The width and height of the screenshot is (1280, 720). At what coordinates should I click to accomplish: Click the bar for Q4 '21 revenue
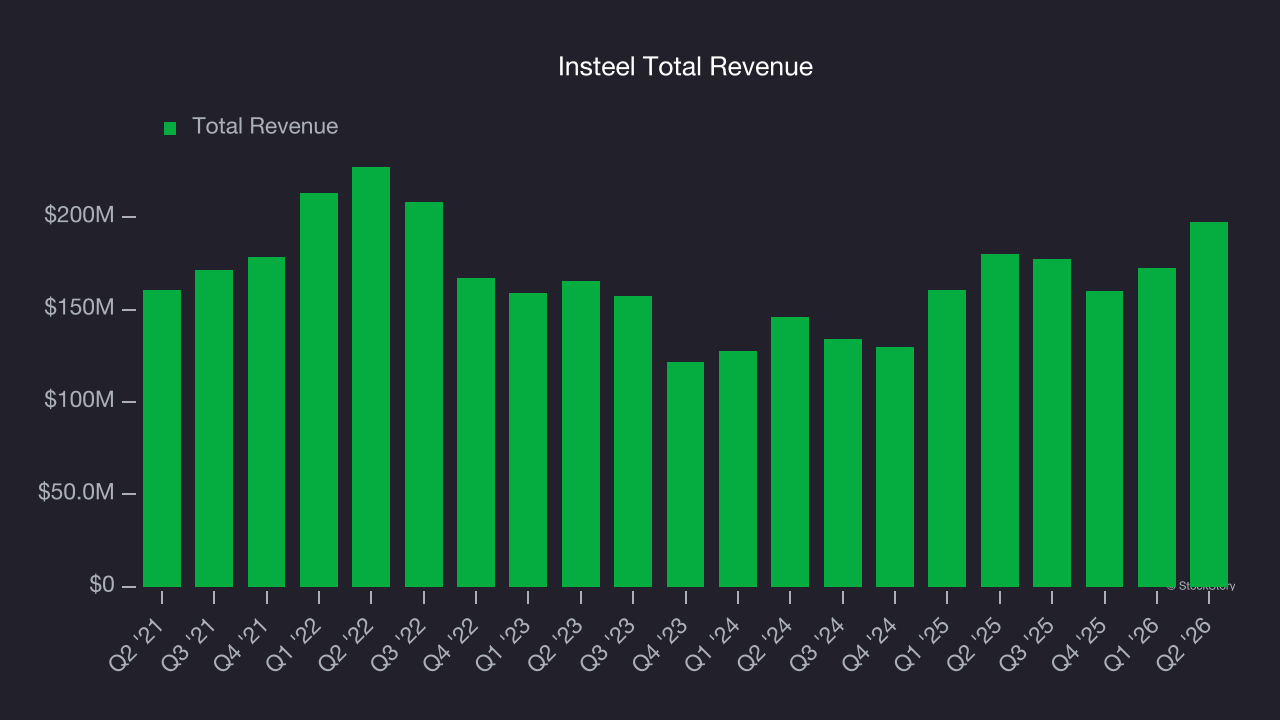267,422
